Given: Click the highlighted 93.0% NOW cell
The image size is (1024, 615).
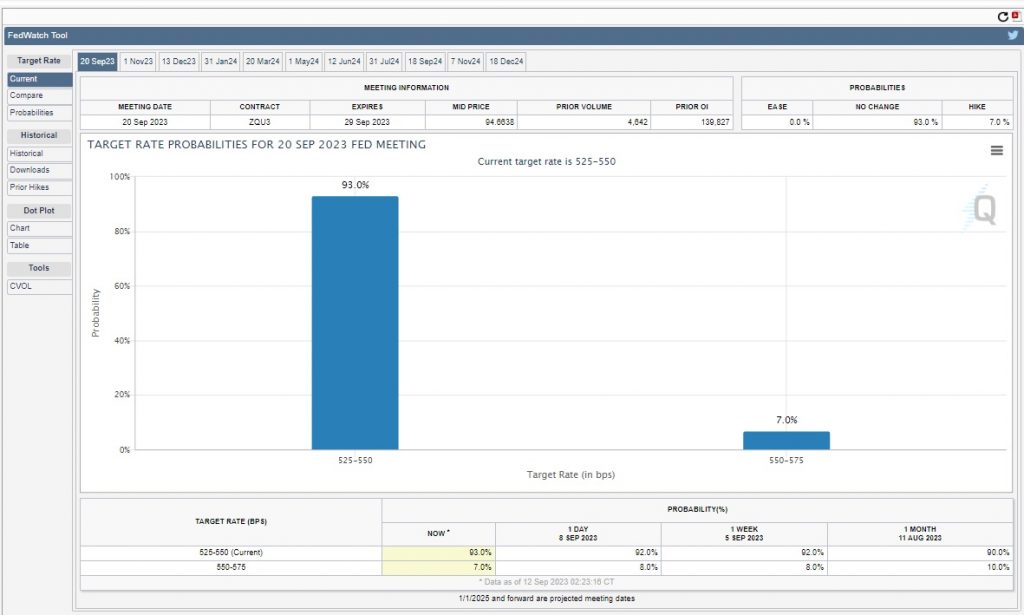Looking at the screenshot, I should coord(438,552).
